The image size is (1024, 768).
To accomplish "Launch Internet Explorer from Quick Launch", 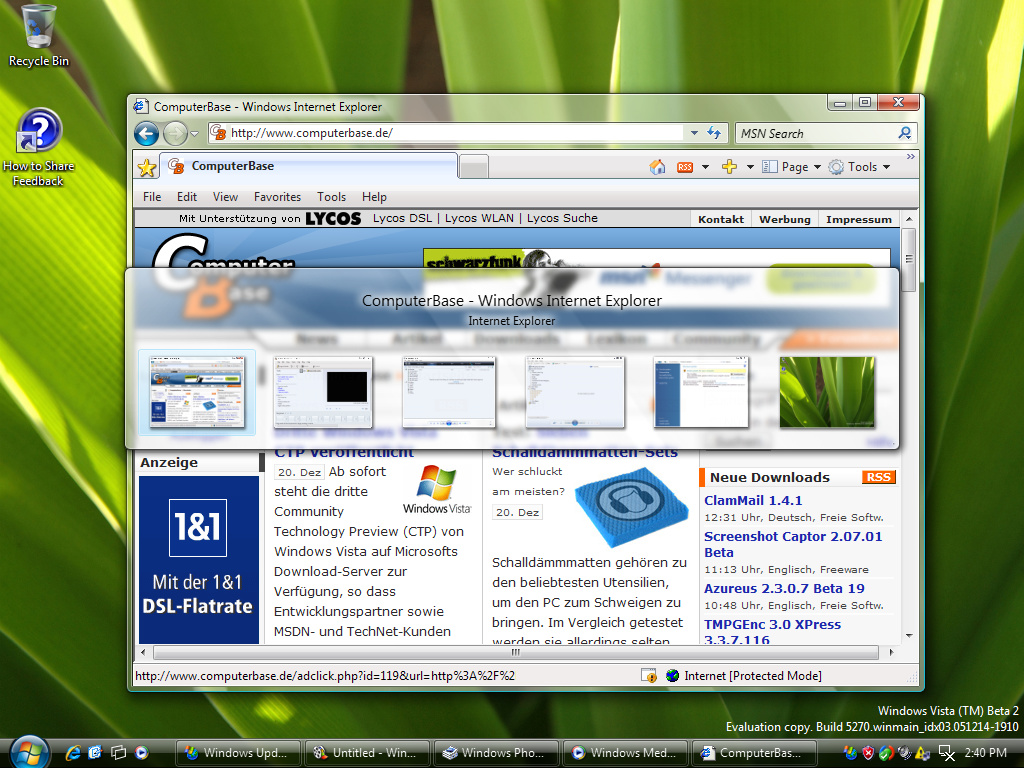I will [x=72, y=752].
